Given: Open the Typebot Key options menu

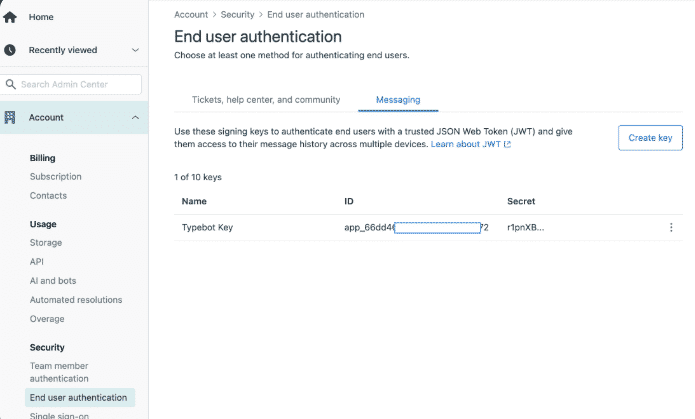Looking at the screenshot, I should (x=670, y=228).
